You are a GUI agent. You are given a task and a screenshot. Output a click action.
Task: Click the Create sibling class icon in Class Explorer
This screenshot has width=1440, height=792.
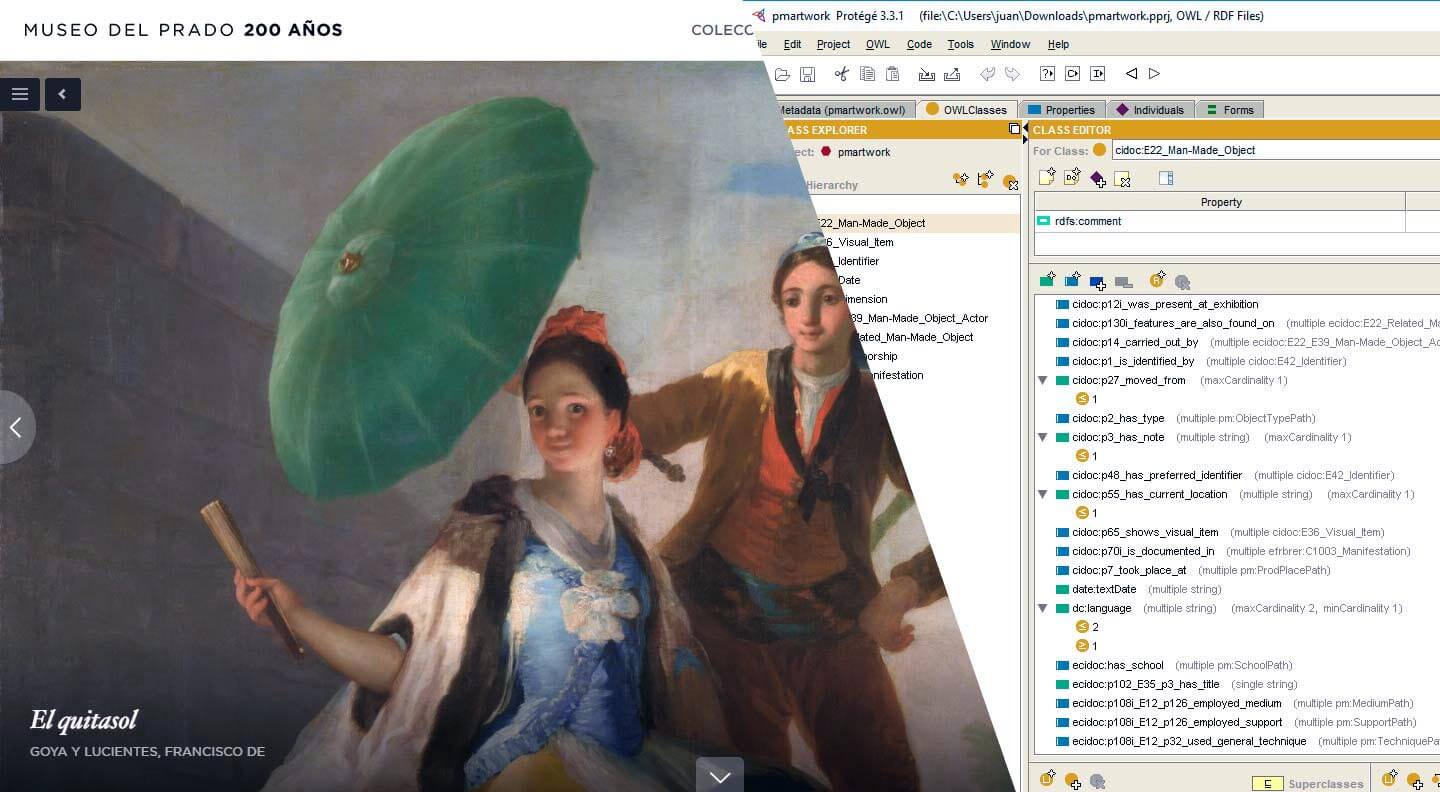pyautogui.click(x=985, y=180)
